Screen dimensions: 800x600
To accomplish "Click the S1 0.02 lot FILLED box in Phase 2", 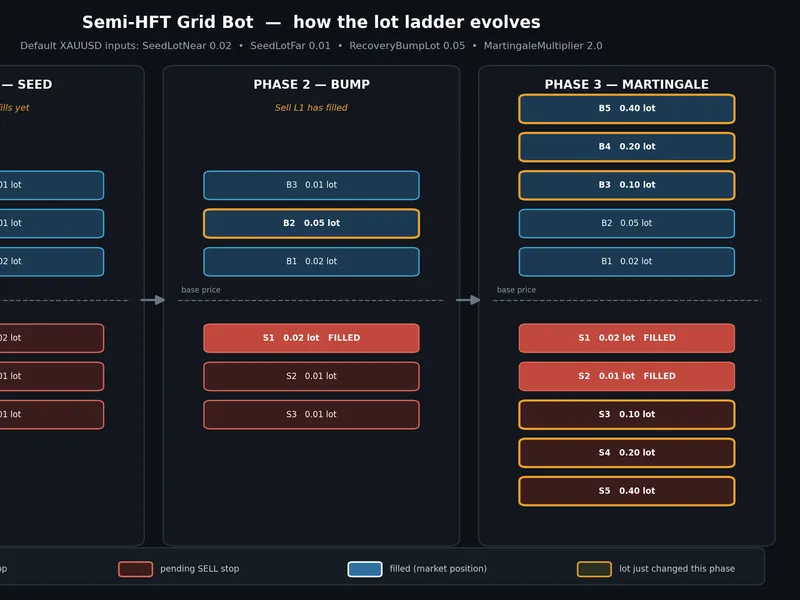I will [311, 338].
